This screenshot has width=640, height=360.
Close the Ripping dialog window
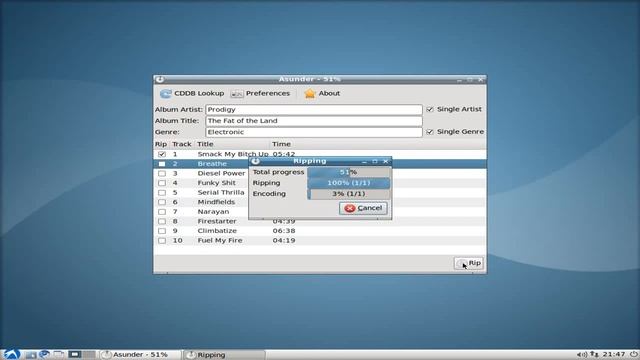pos(385,162)
